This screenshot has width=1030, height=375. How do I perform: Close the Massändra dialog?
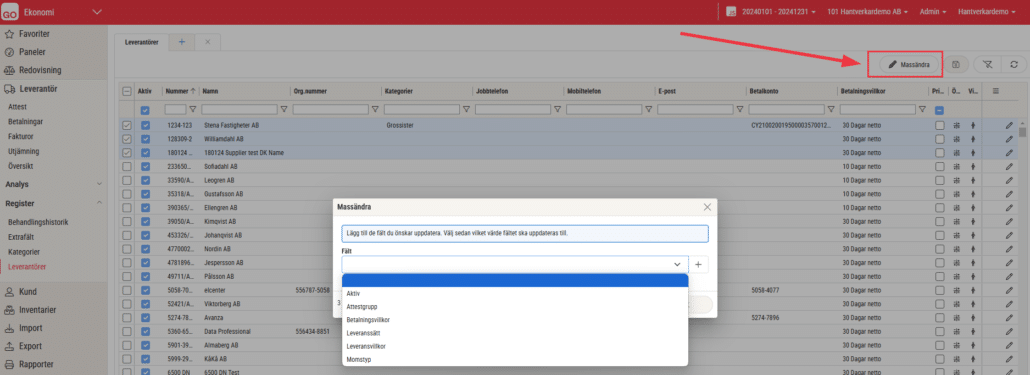(x=707, y=207)
